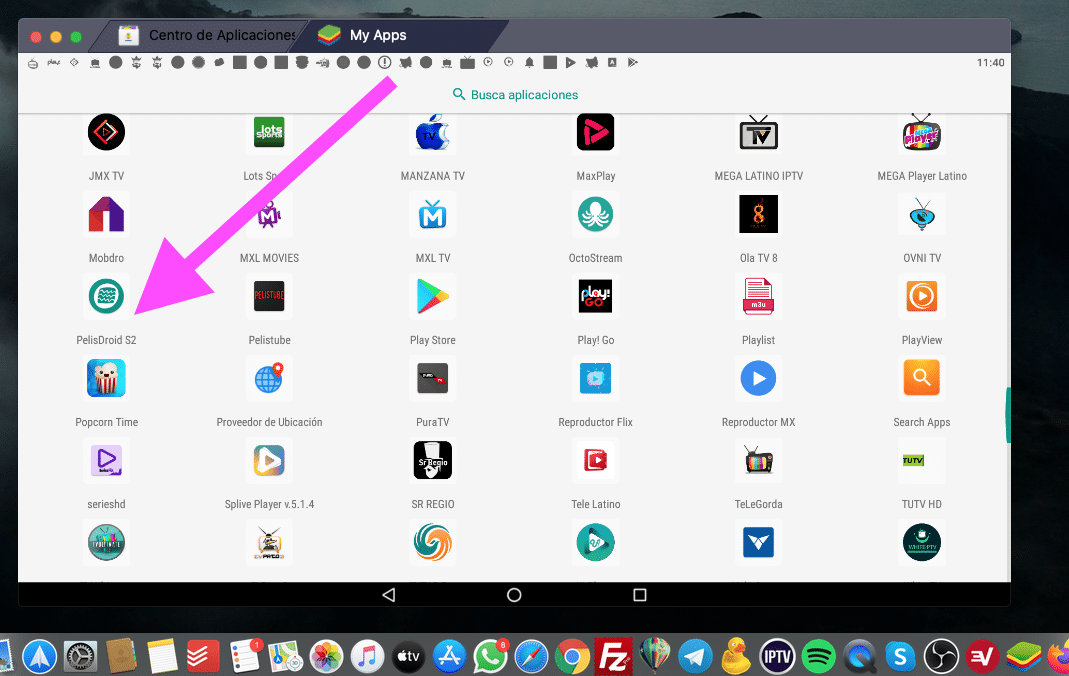Open MXL MOVIES
Viewport: 1069px width, 676px height.
point(269,214)
